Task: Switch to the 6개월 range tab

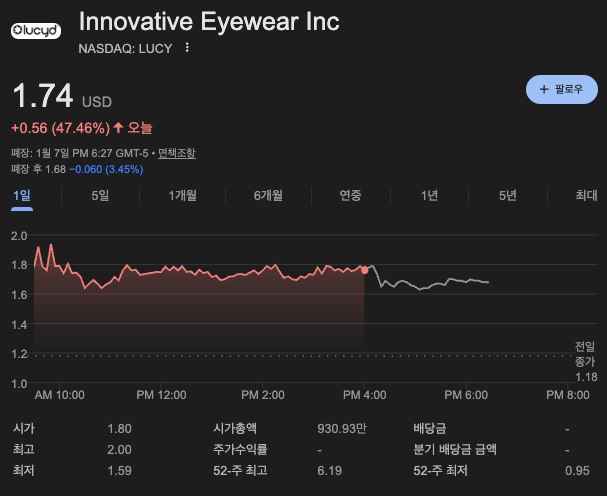Action: click(x=268, y=196)
